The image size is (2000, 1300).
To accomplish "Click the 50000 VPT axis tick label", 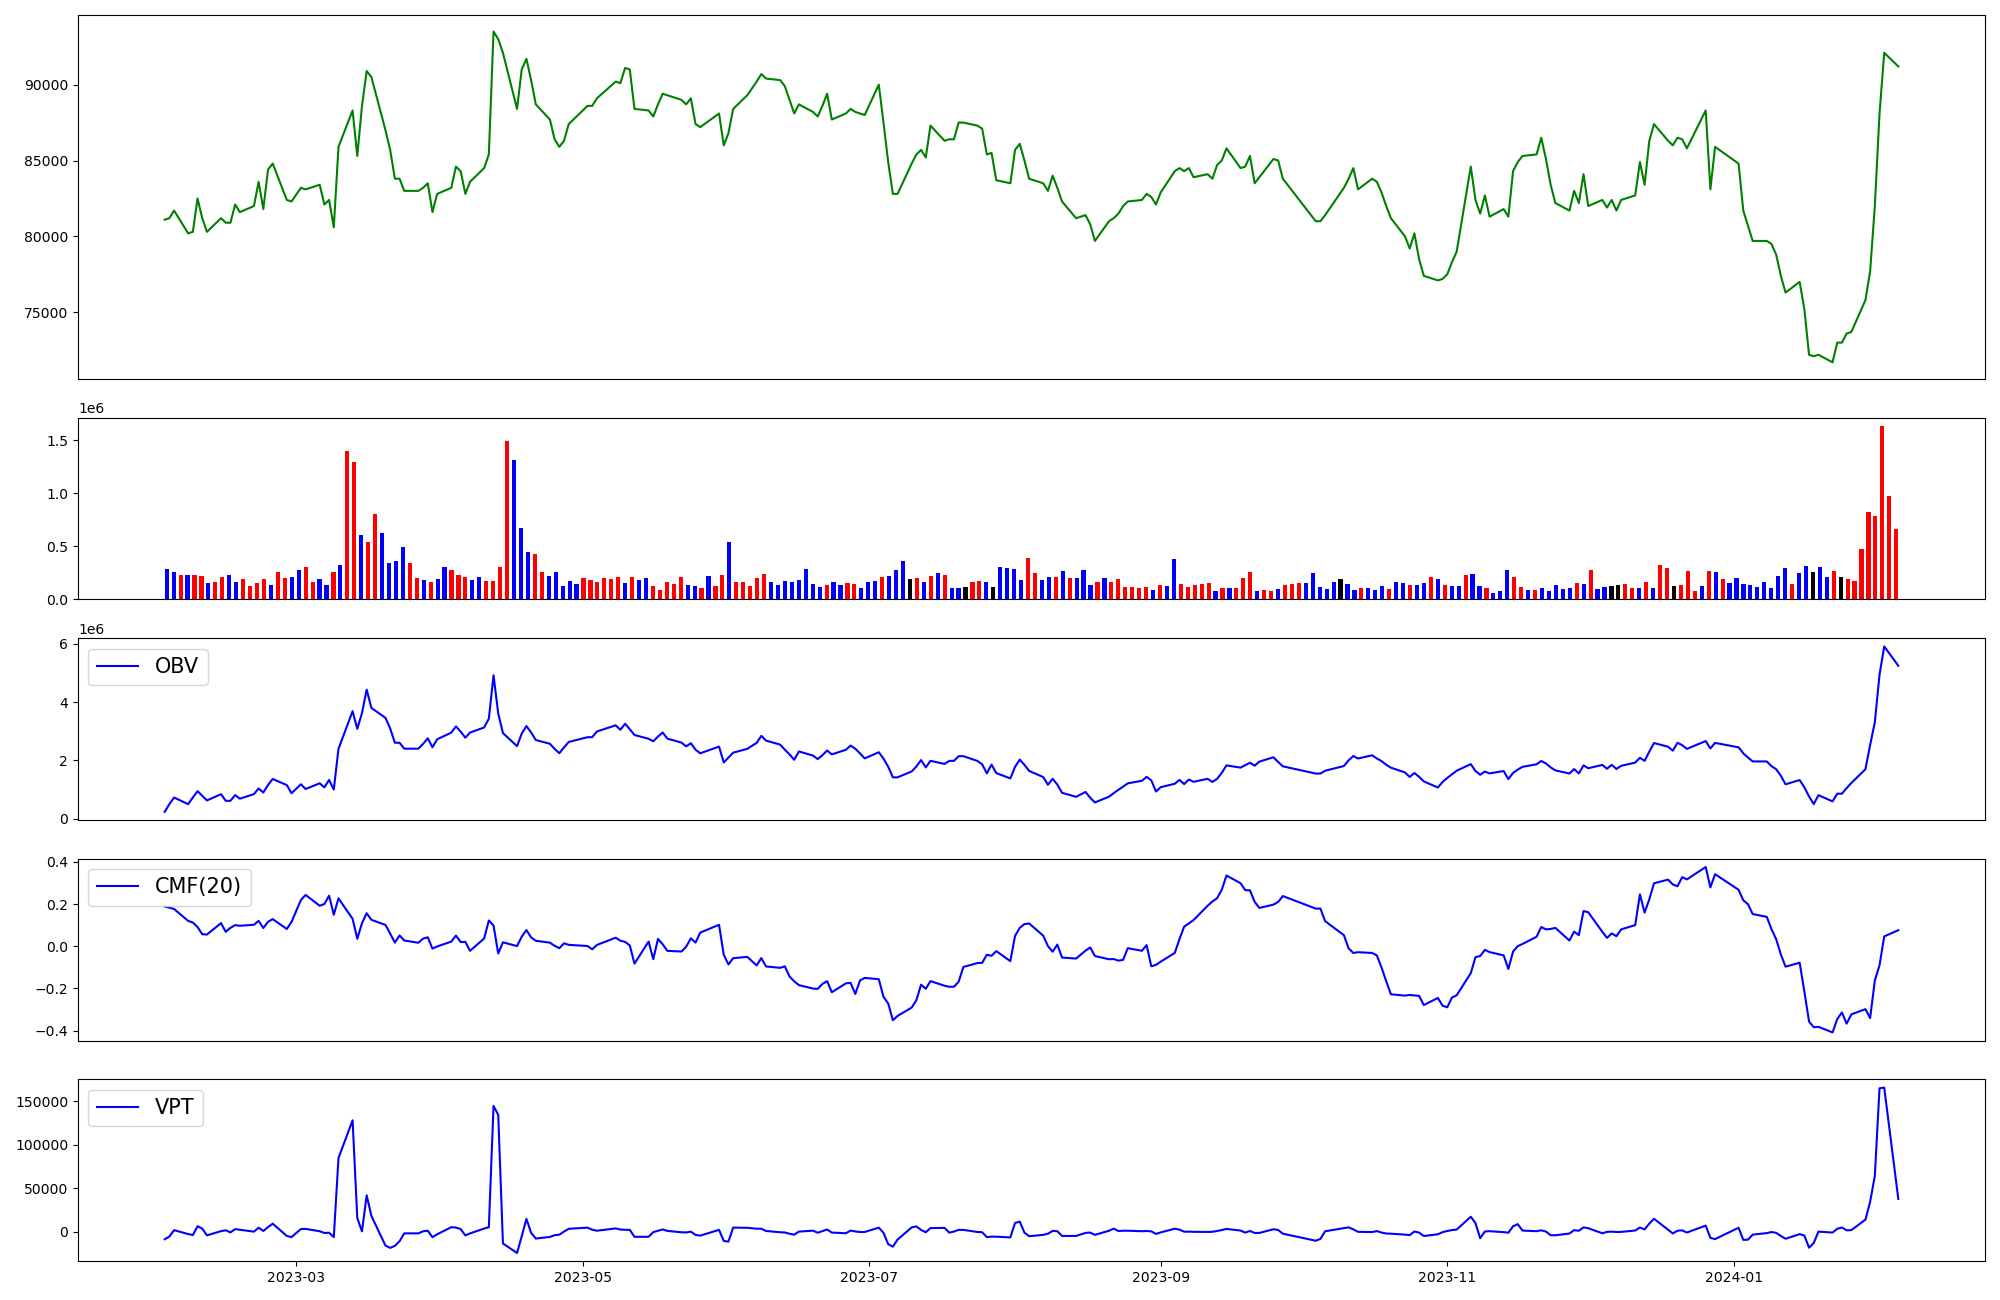I will click(46, 1189).
